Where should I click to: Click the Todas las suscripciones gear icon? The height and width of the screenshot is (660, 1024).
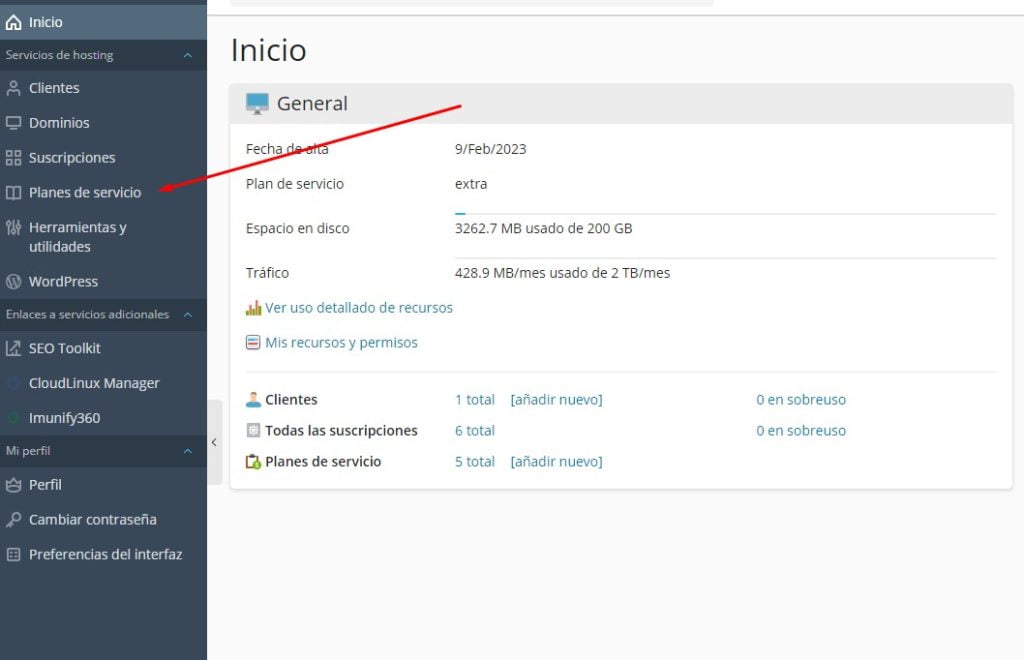(x=253, y=430)
